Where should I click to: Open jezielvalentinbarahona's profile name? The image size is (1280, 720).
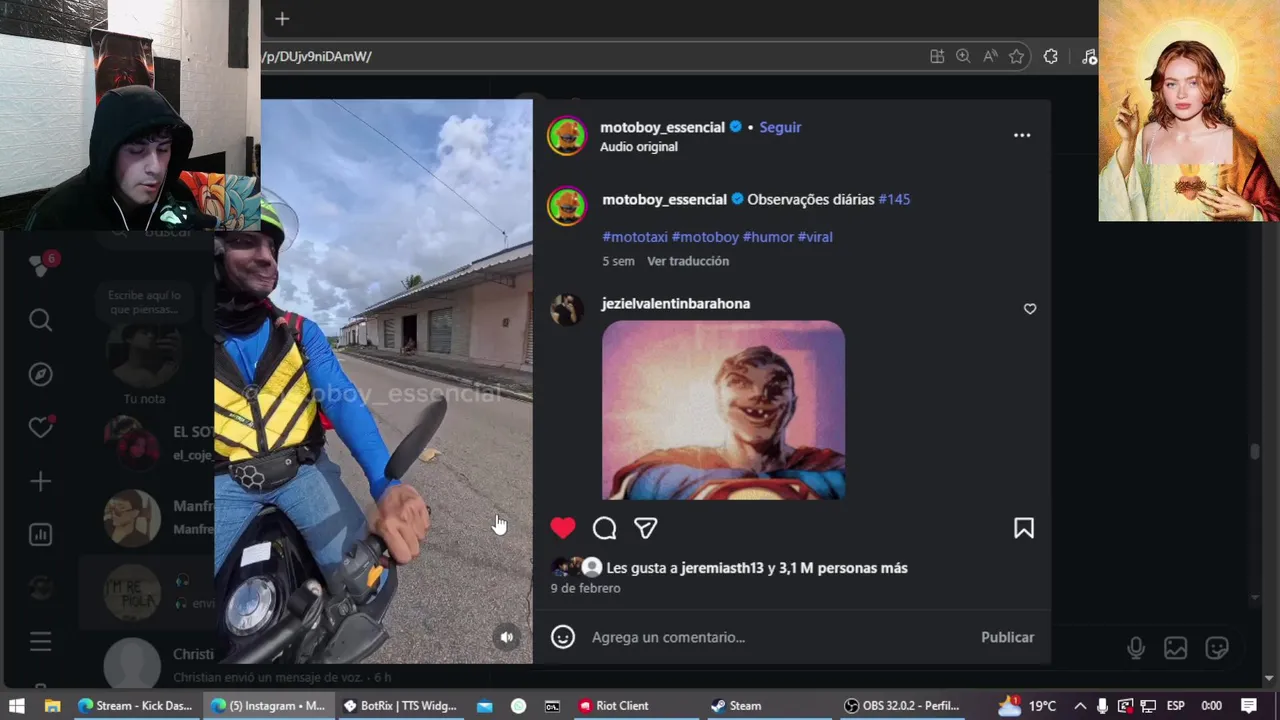click(676, 303)
